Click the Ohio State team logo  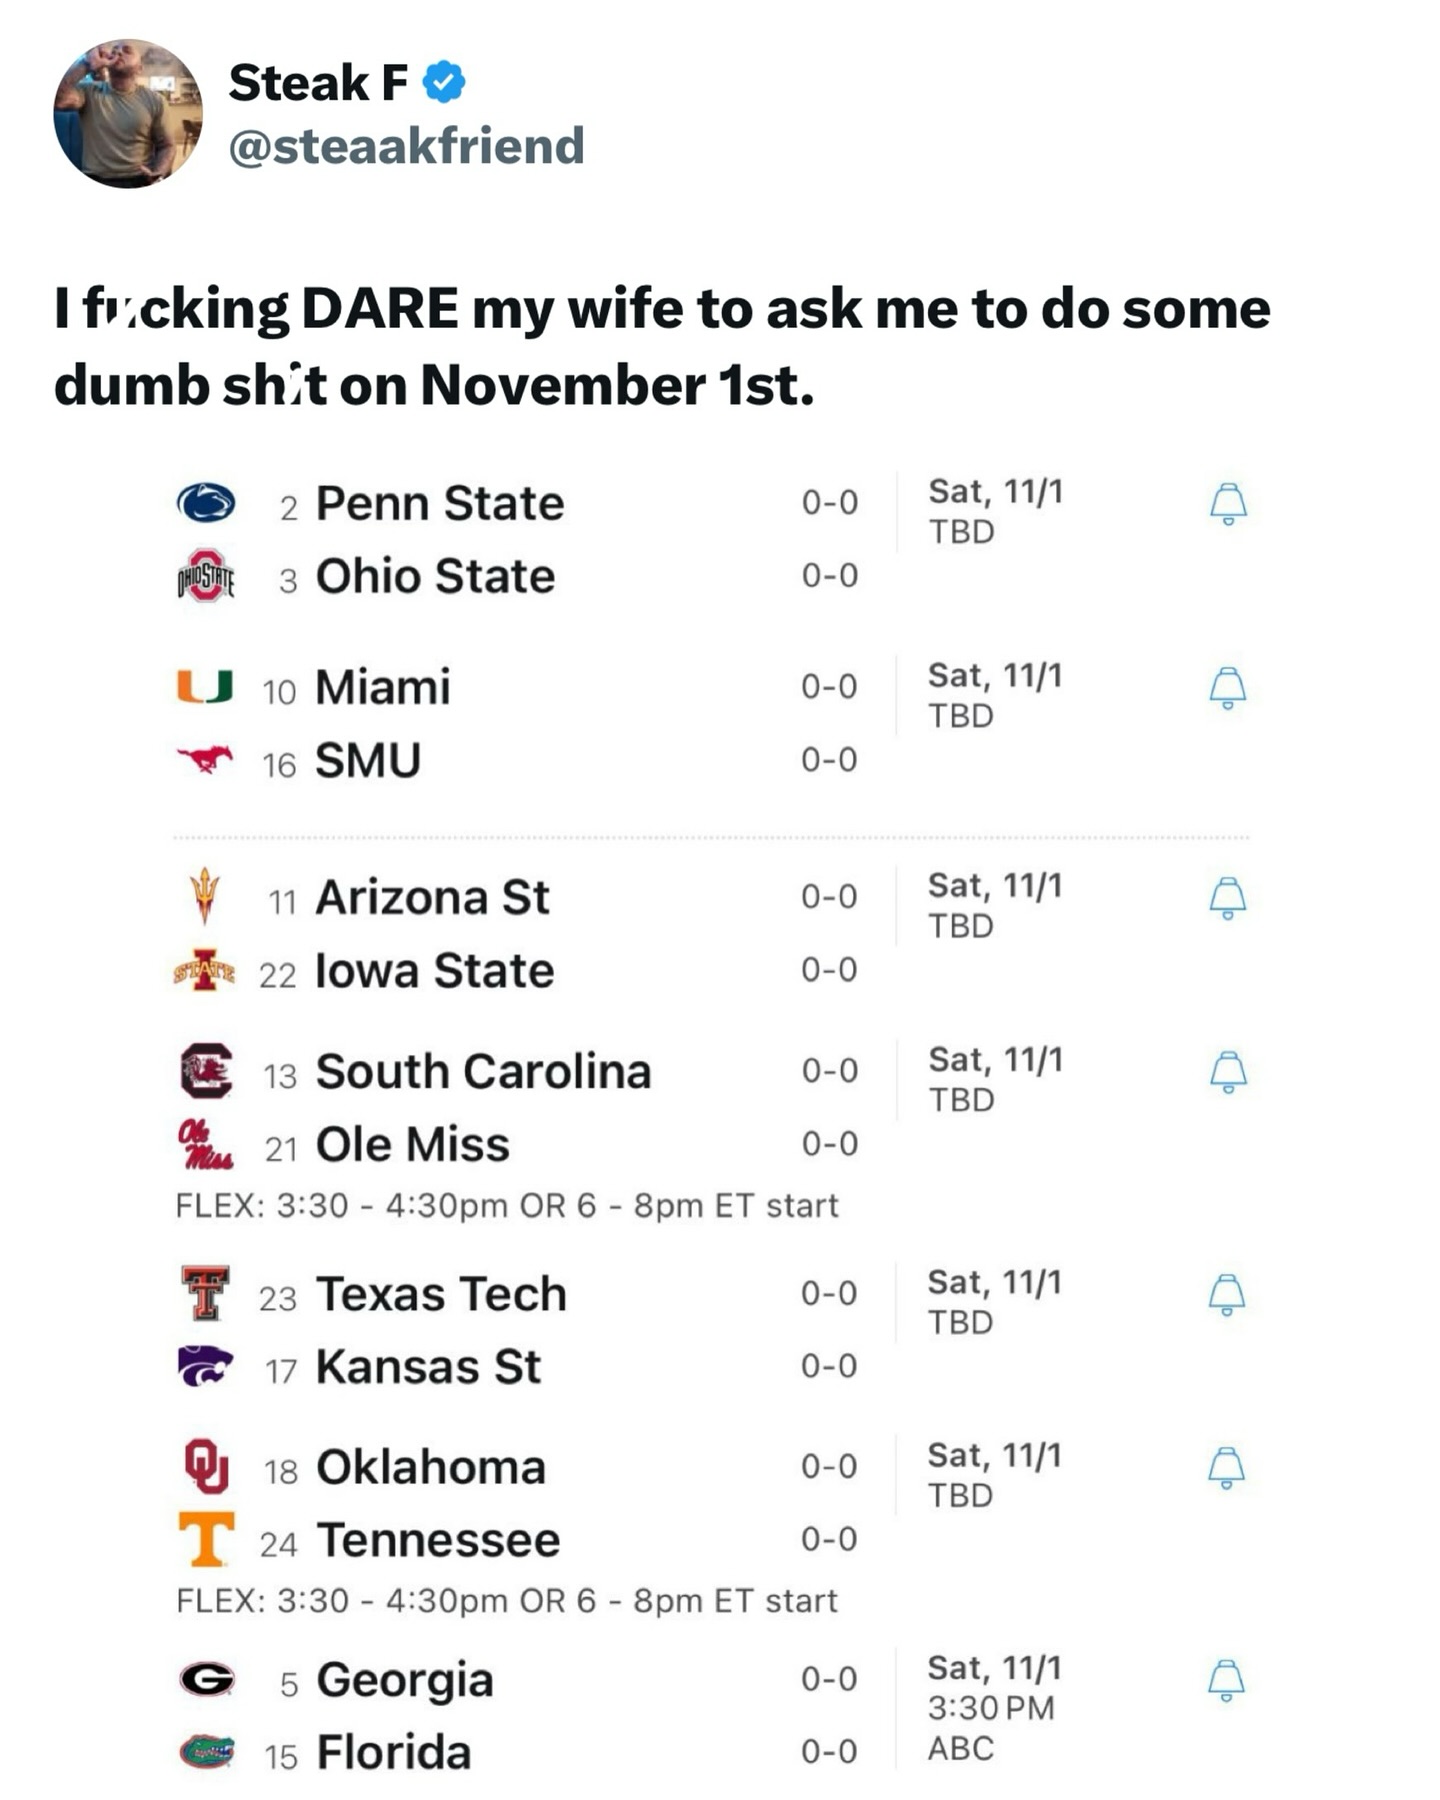206,576
